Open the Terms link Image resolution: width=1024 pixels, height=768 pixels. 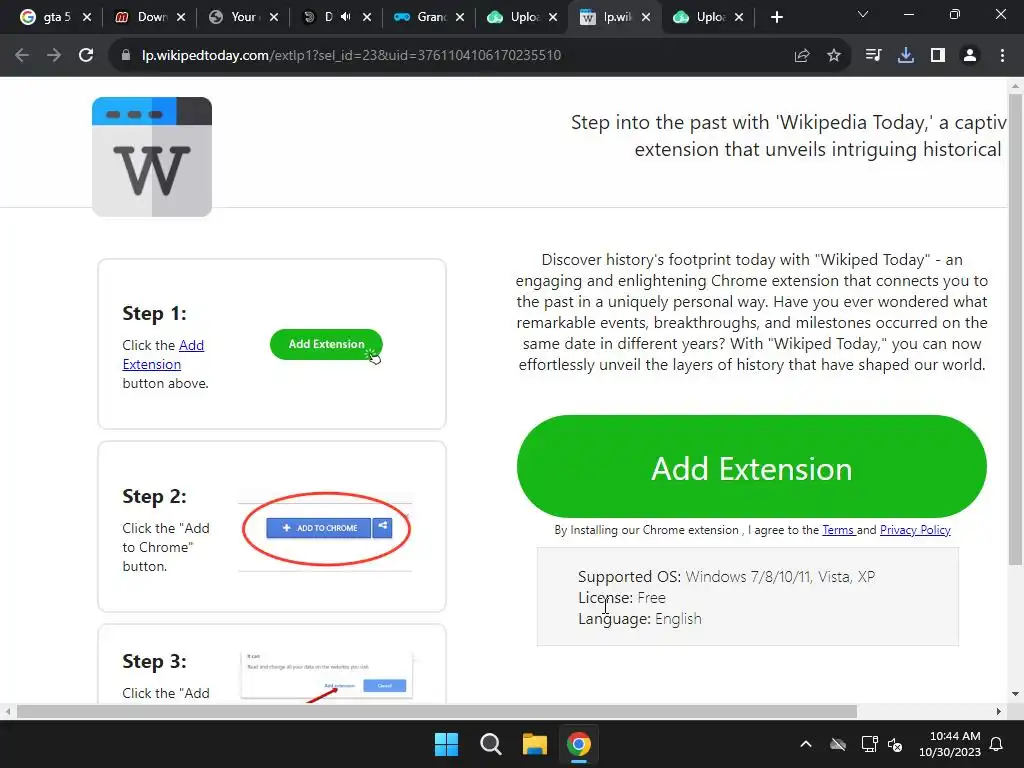tap(838, 530)
